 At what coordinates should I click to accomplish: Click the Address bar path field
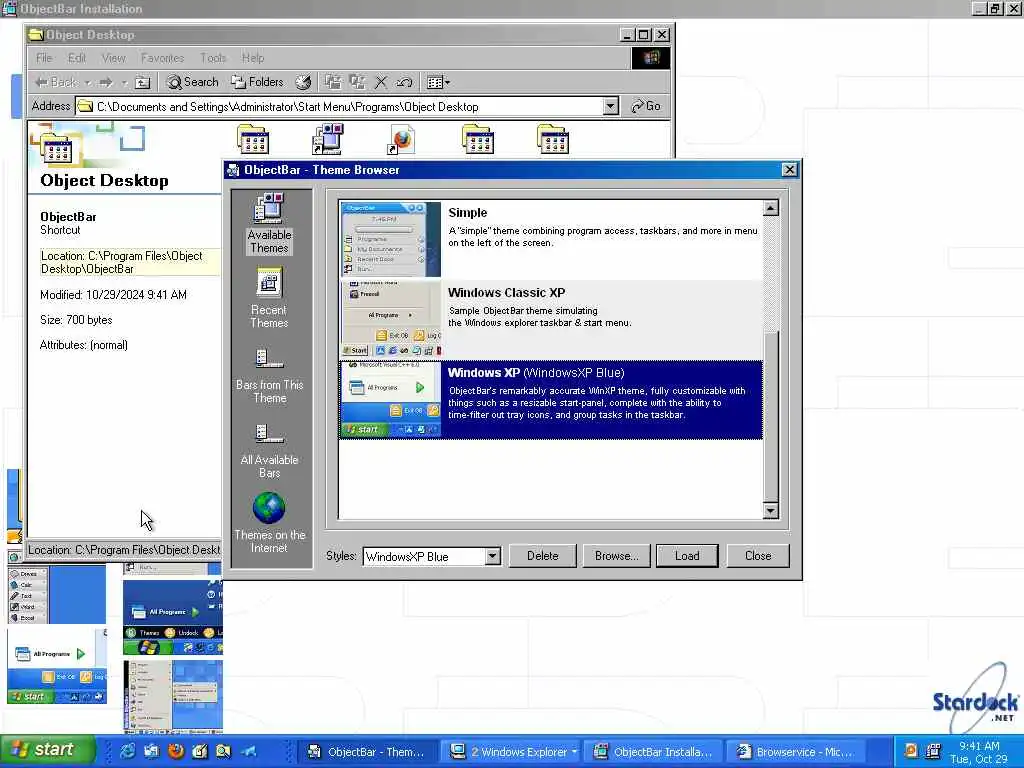tap(340, 106)
